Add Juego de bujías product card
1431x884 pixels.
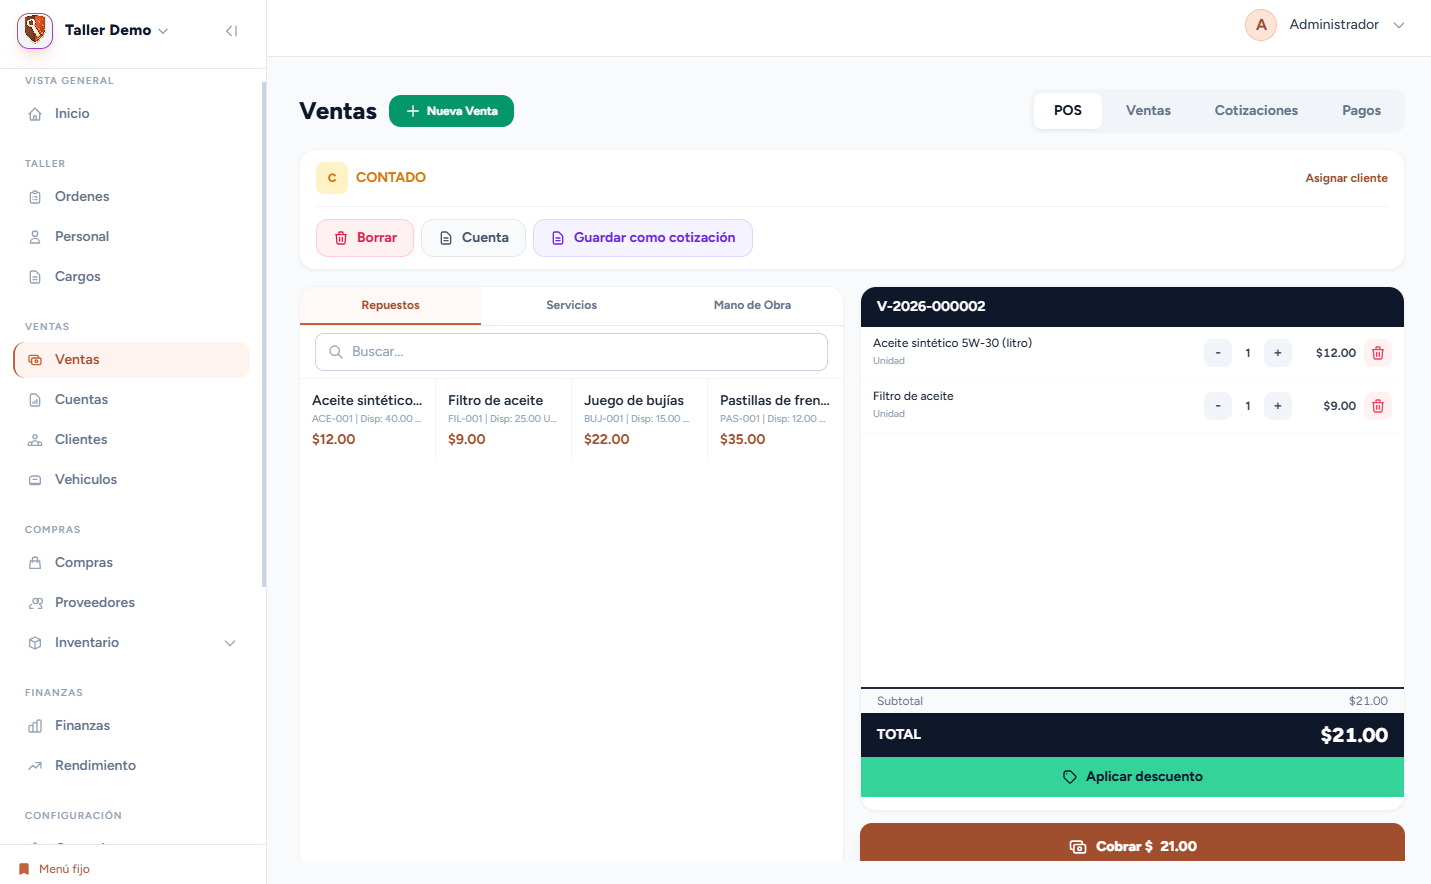pos(639,420)
